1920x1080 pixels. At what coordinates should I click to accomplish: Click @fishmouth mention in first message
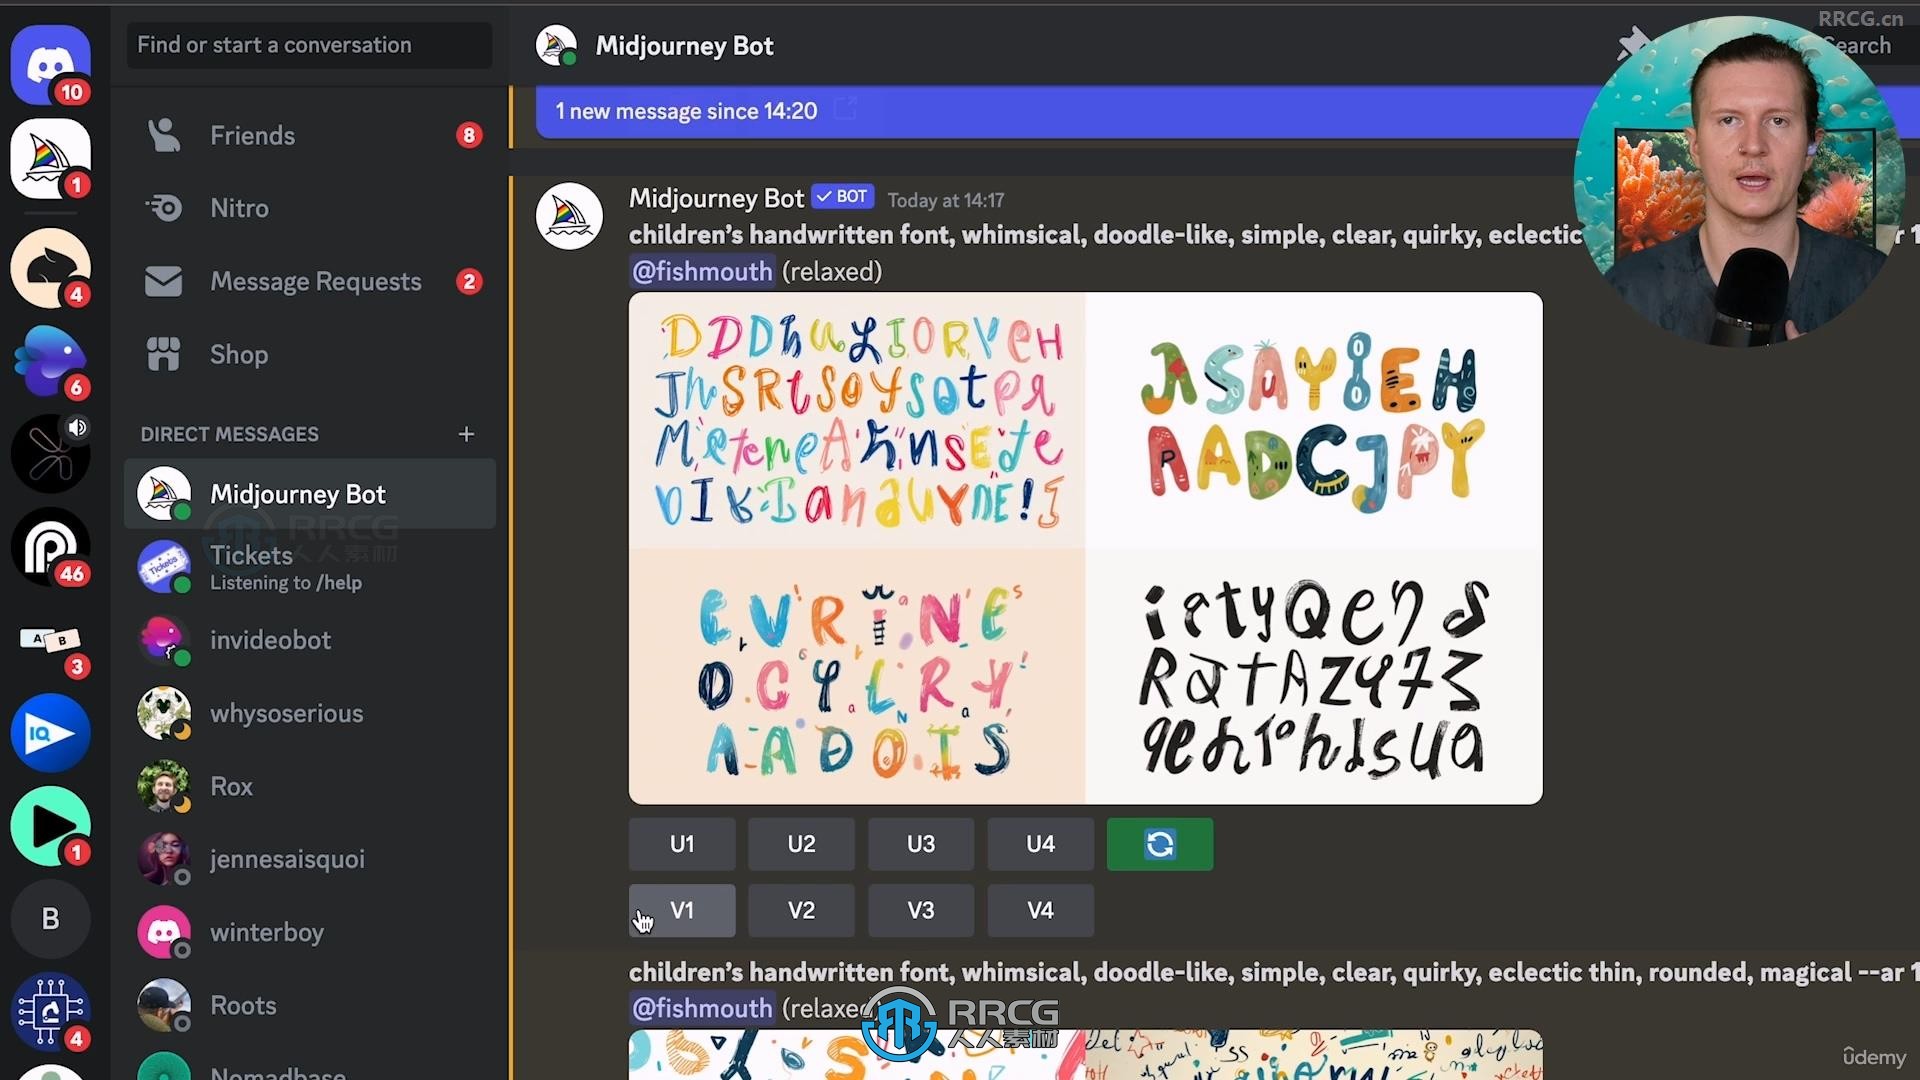(702, 271)
